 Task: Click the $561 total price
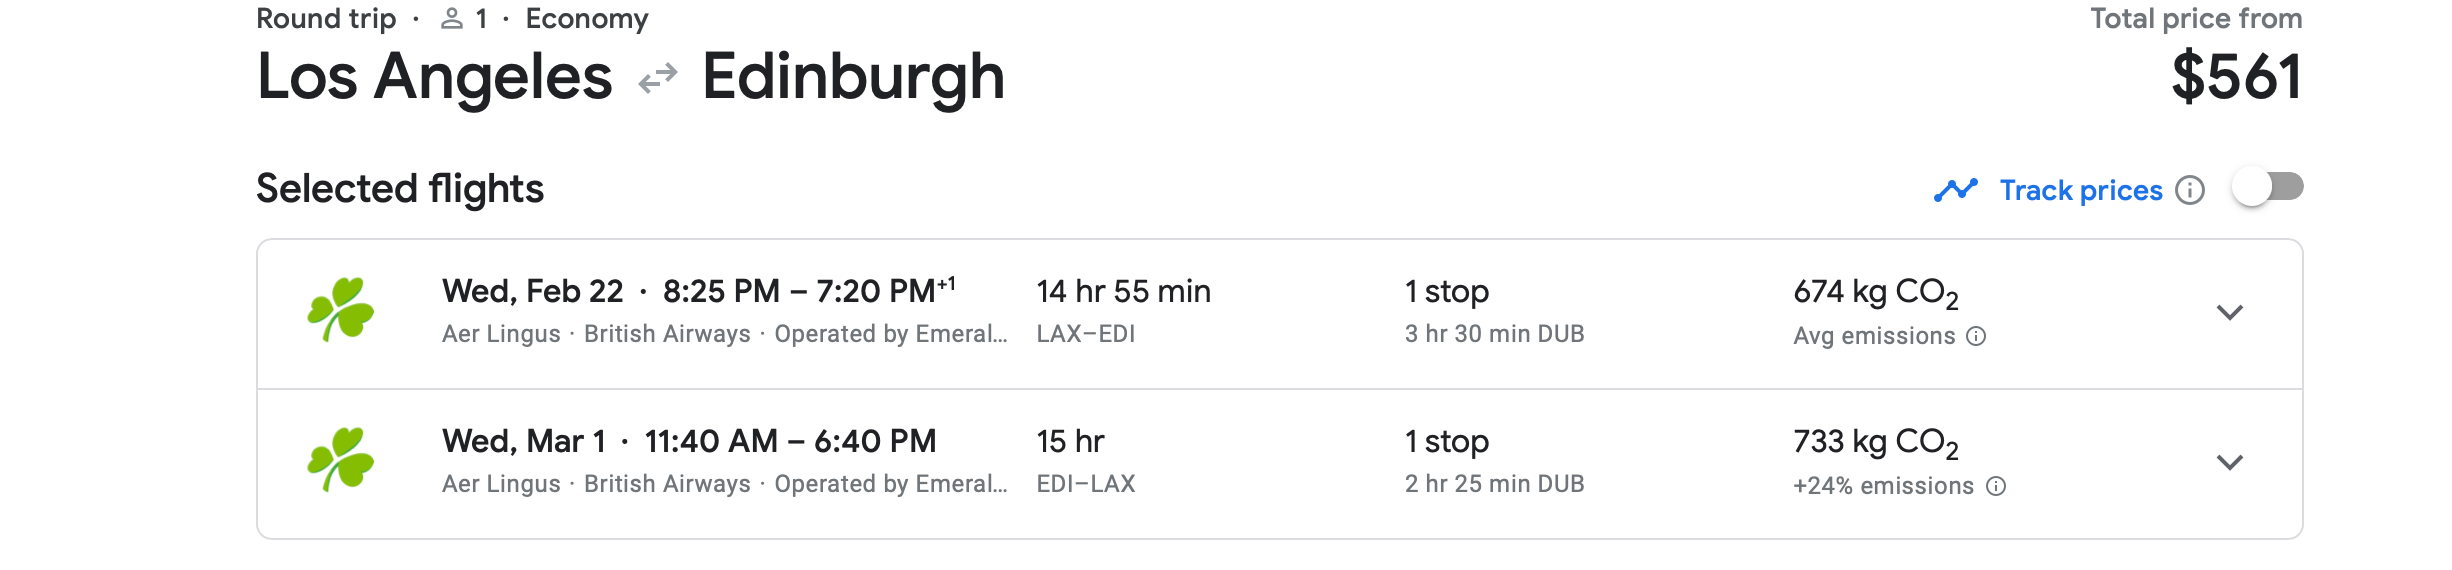(2236, 77)
